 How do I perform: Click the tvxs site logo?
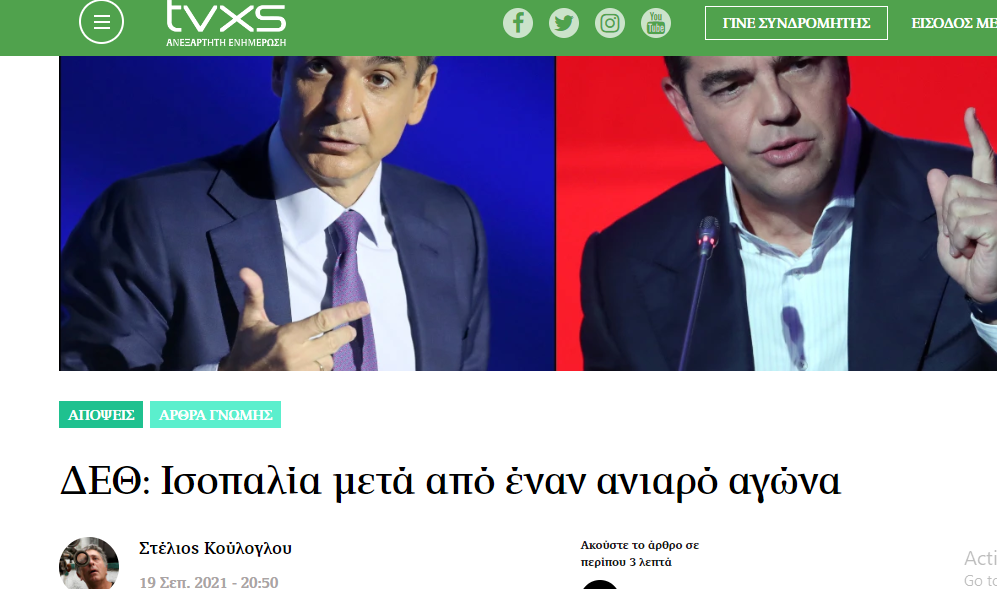pos(226,17)
